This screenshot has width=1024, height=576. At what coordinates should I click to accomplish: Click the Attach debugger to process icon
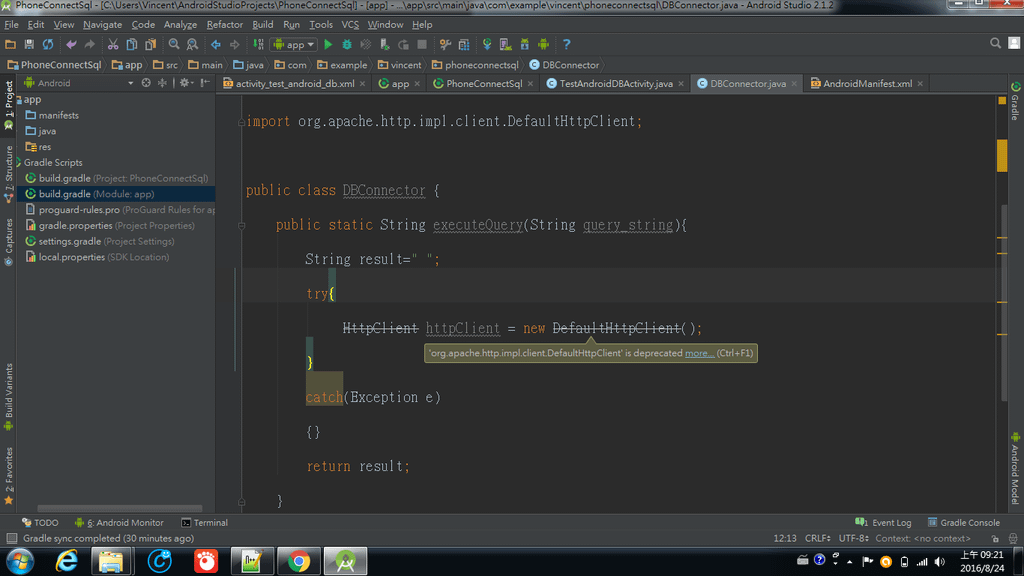click(385, 44)
